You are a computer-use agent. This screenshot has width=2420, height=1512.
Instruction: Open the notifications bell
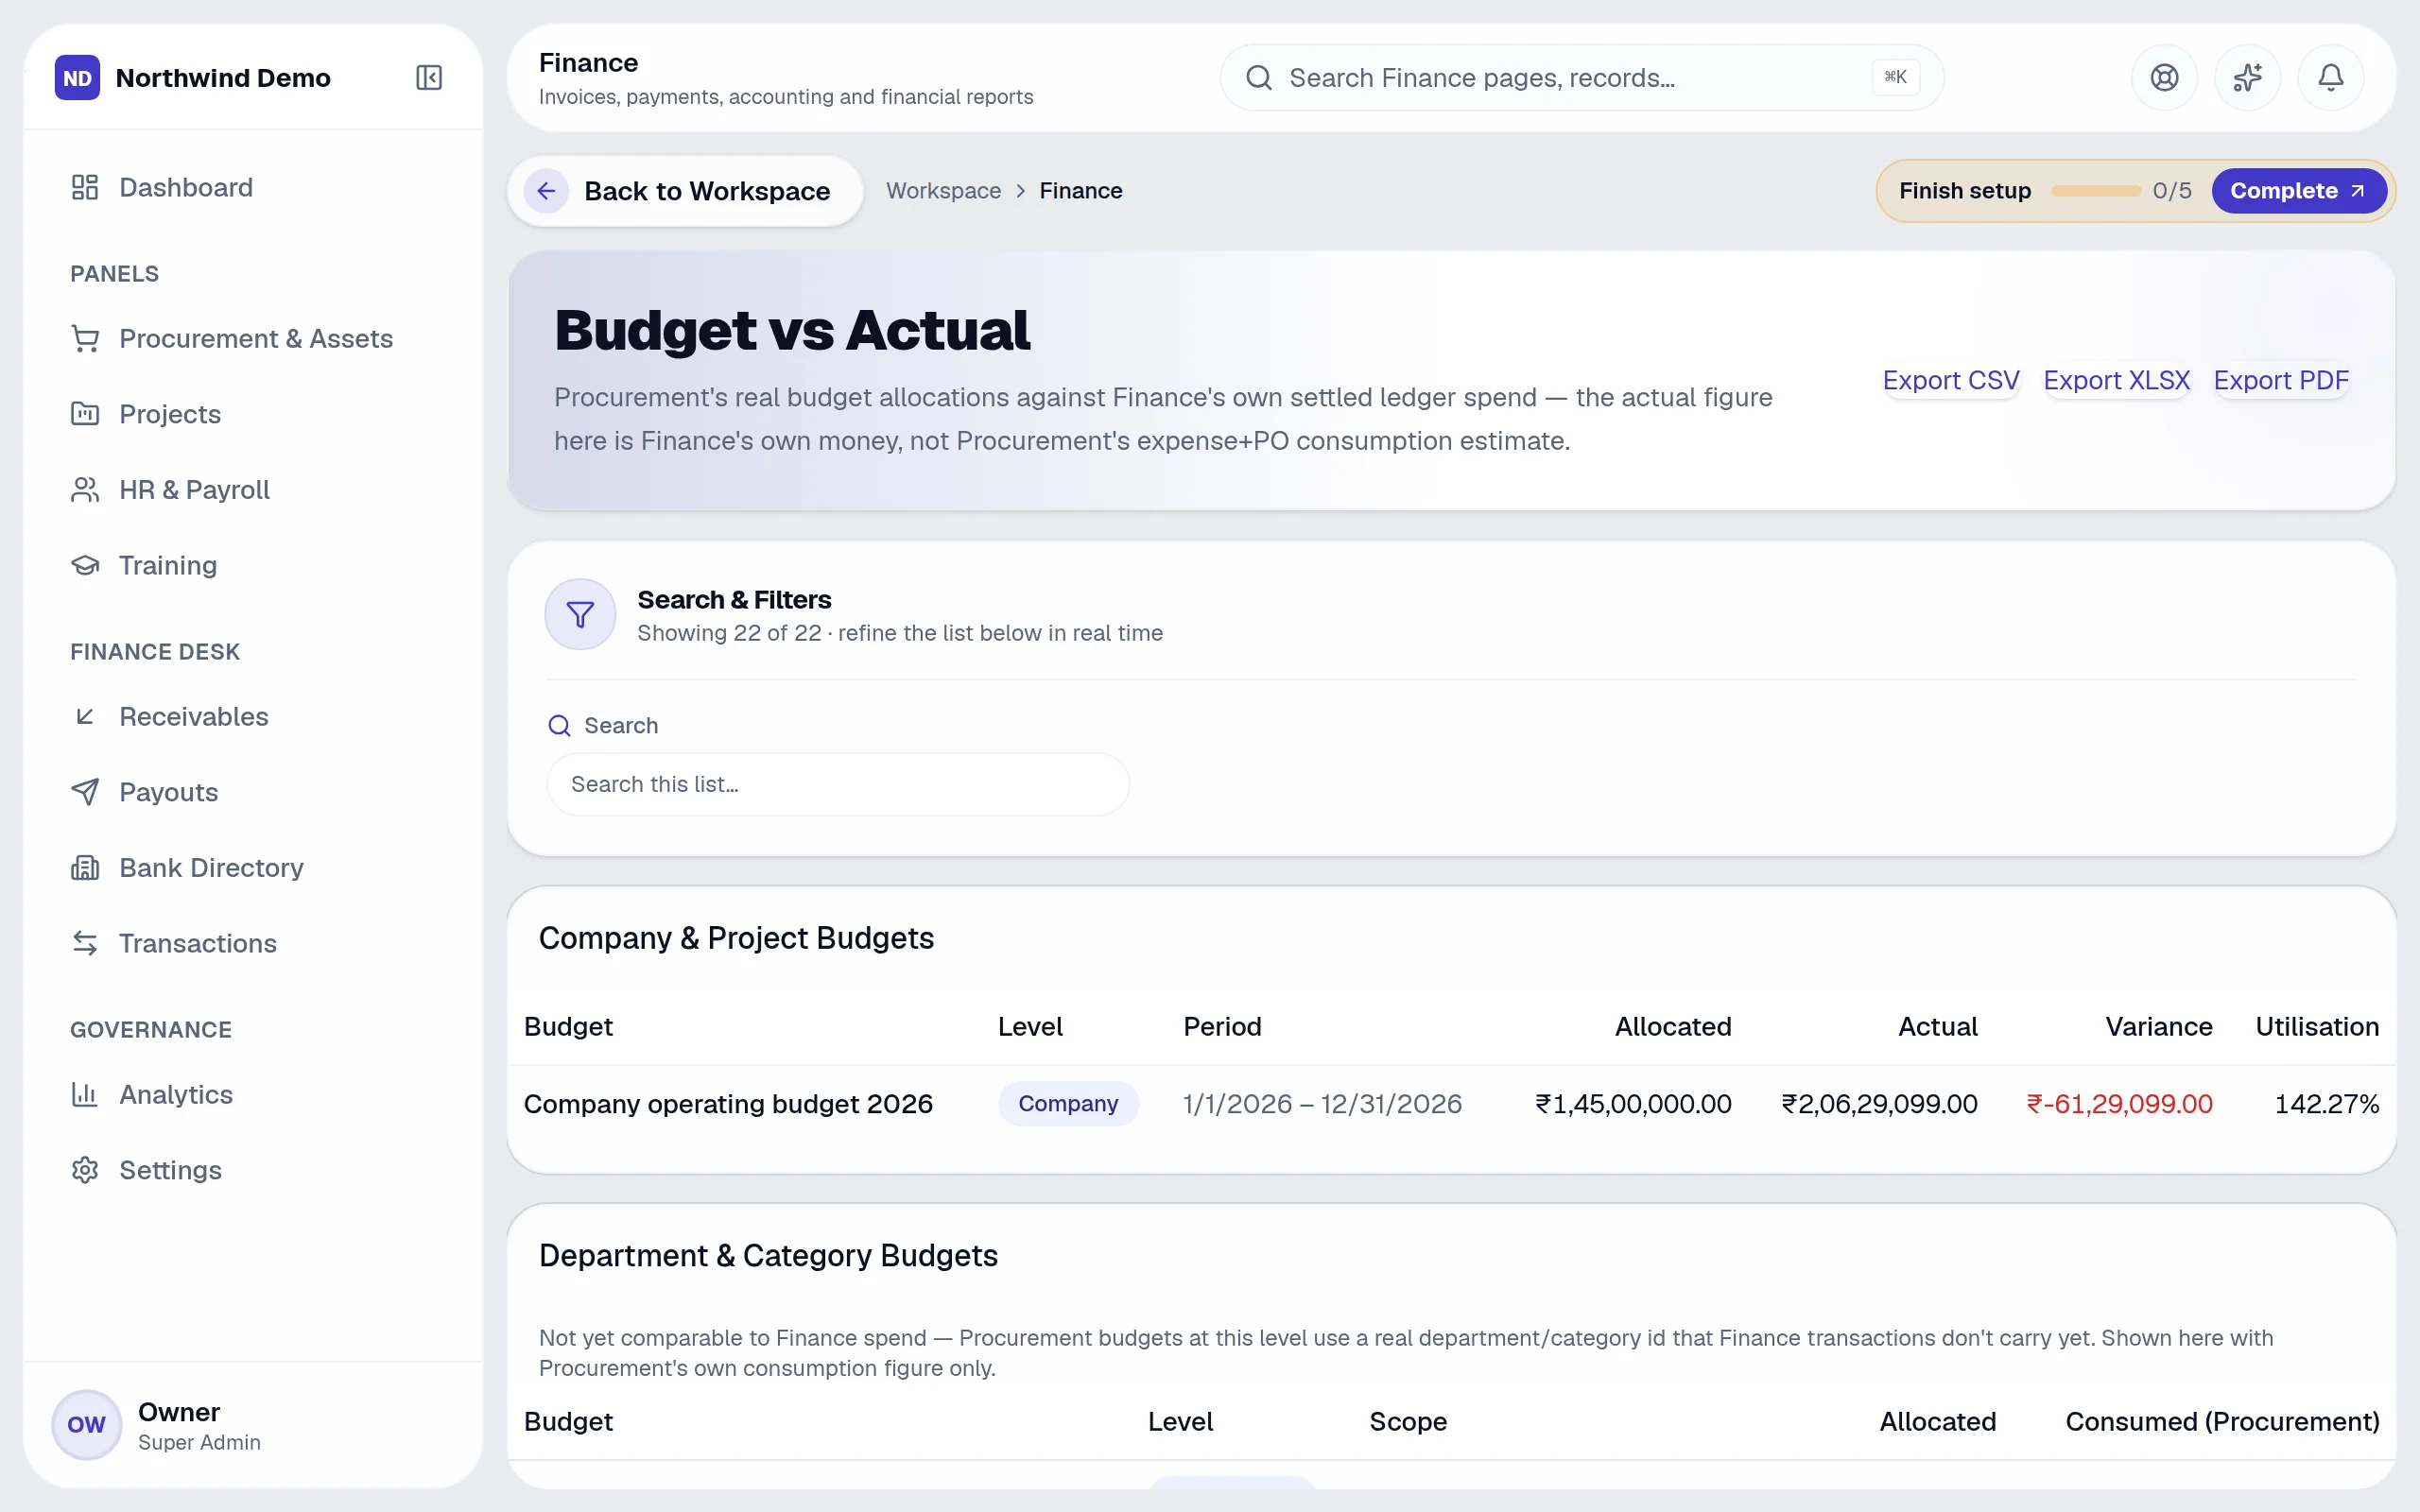[x=2330, y=77]
